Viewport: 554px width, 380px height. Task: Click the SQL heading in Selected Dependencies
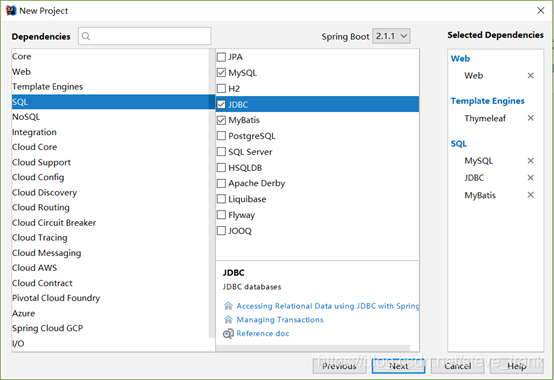[x=459, y=144]
